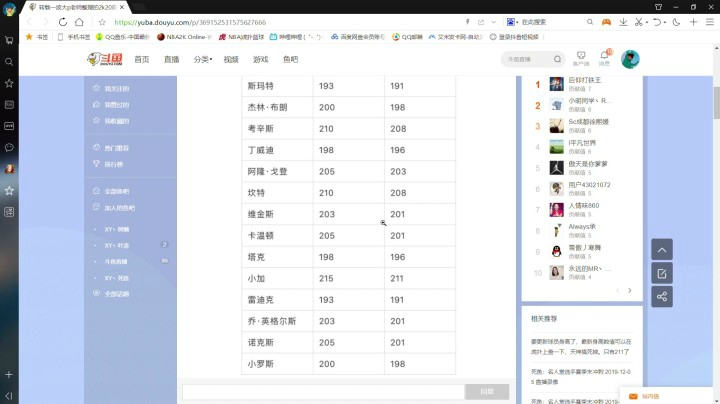
Task: Open the browser skin shirt icon
Action: click(x=658, y=6)
